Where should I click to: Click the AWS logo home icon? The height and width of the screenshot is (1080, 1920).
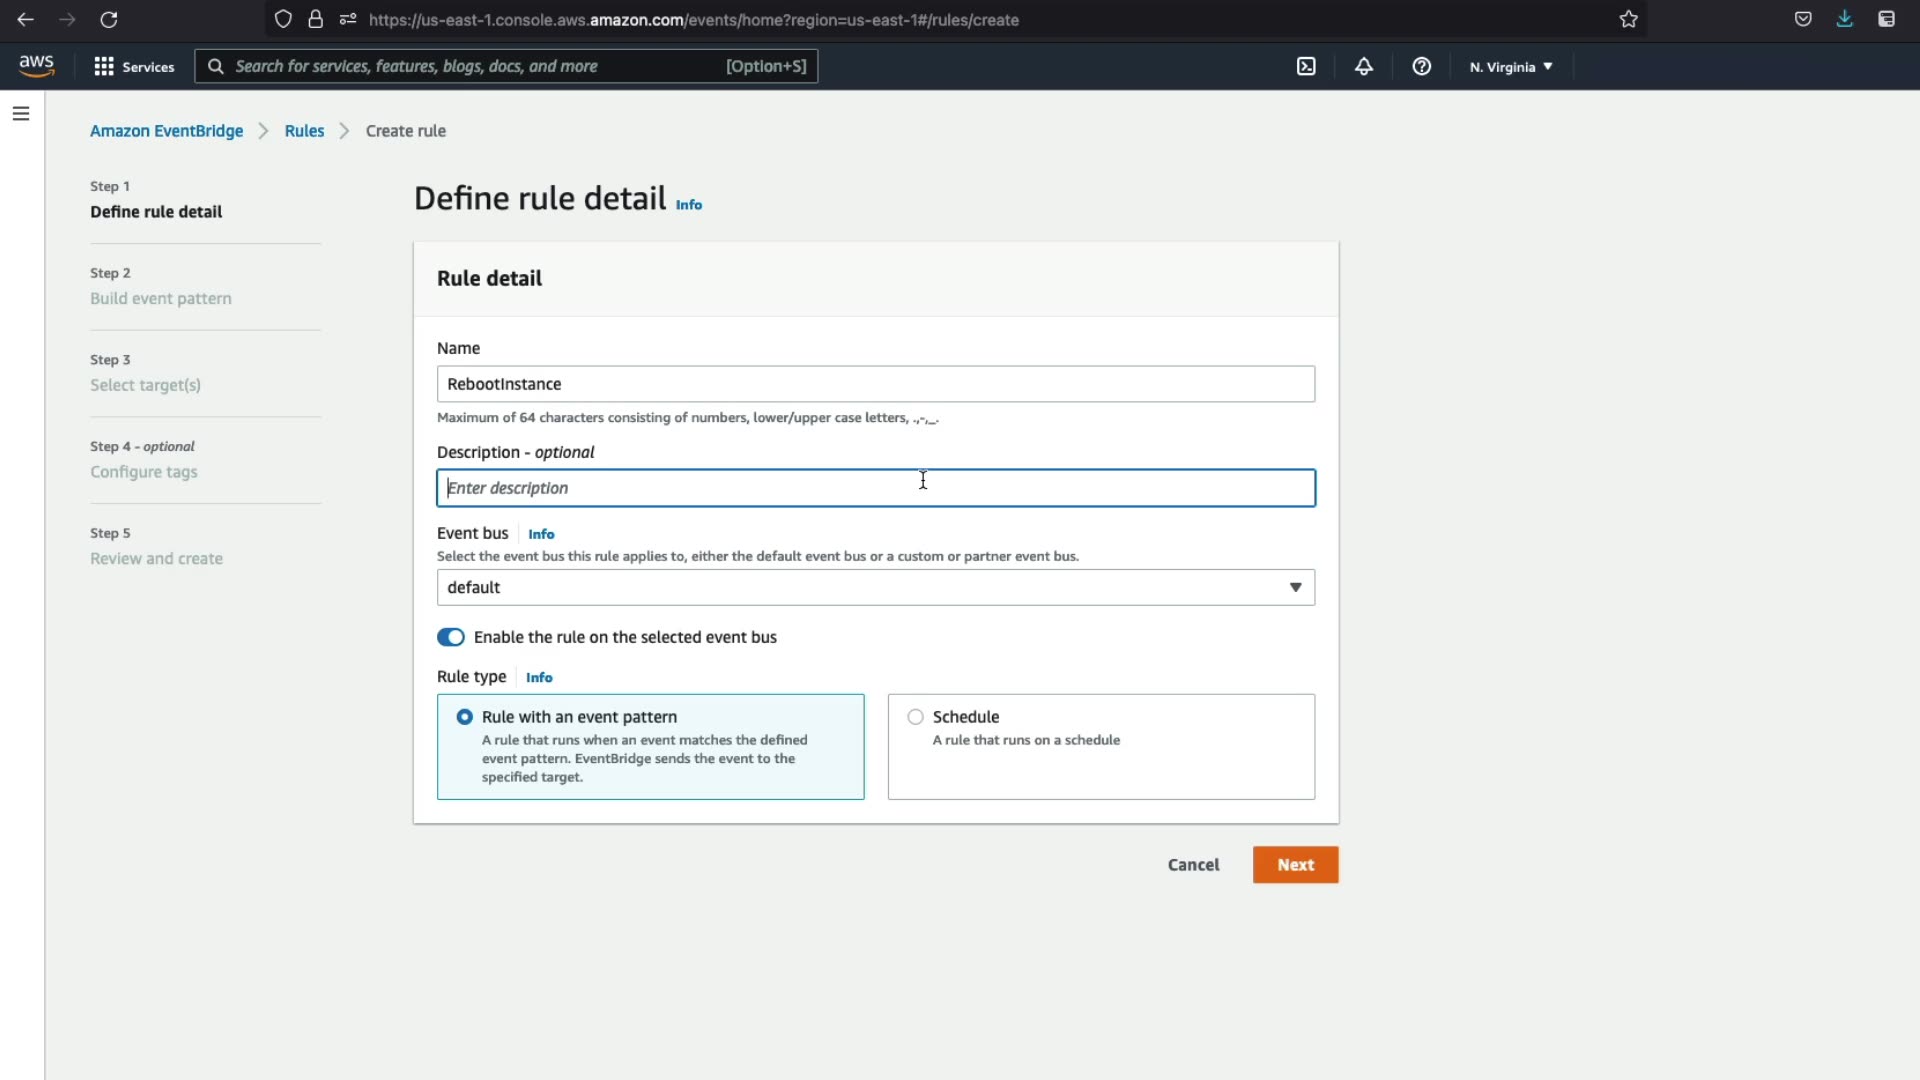37,66
